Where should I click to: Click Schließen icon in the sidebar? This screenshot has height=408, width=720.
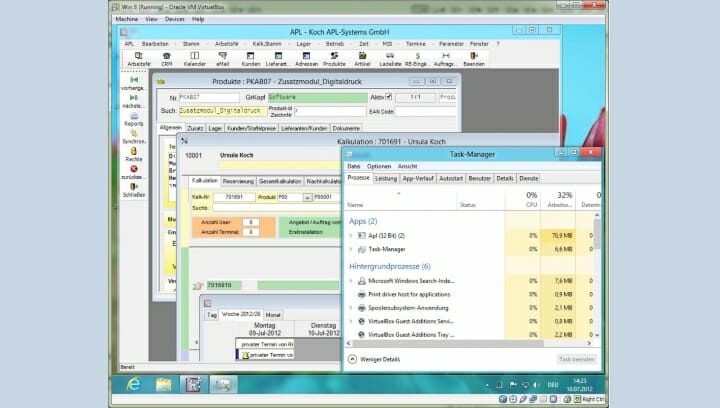(134, 190)
